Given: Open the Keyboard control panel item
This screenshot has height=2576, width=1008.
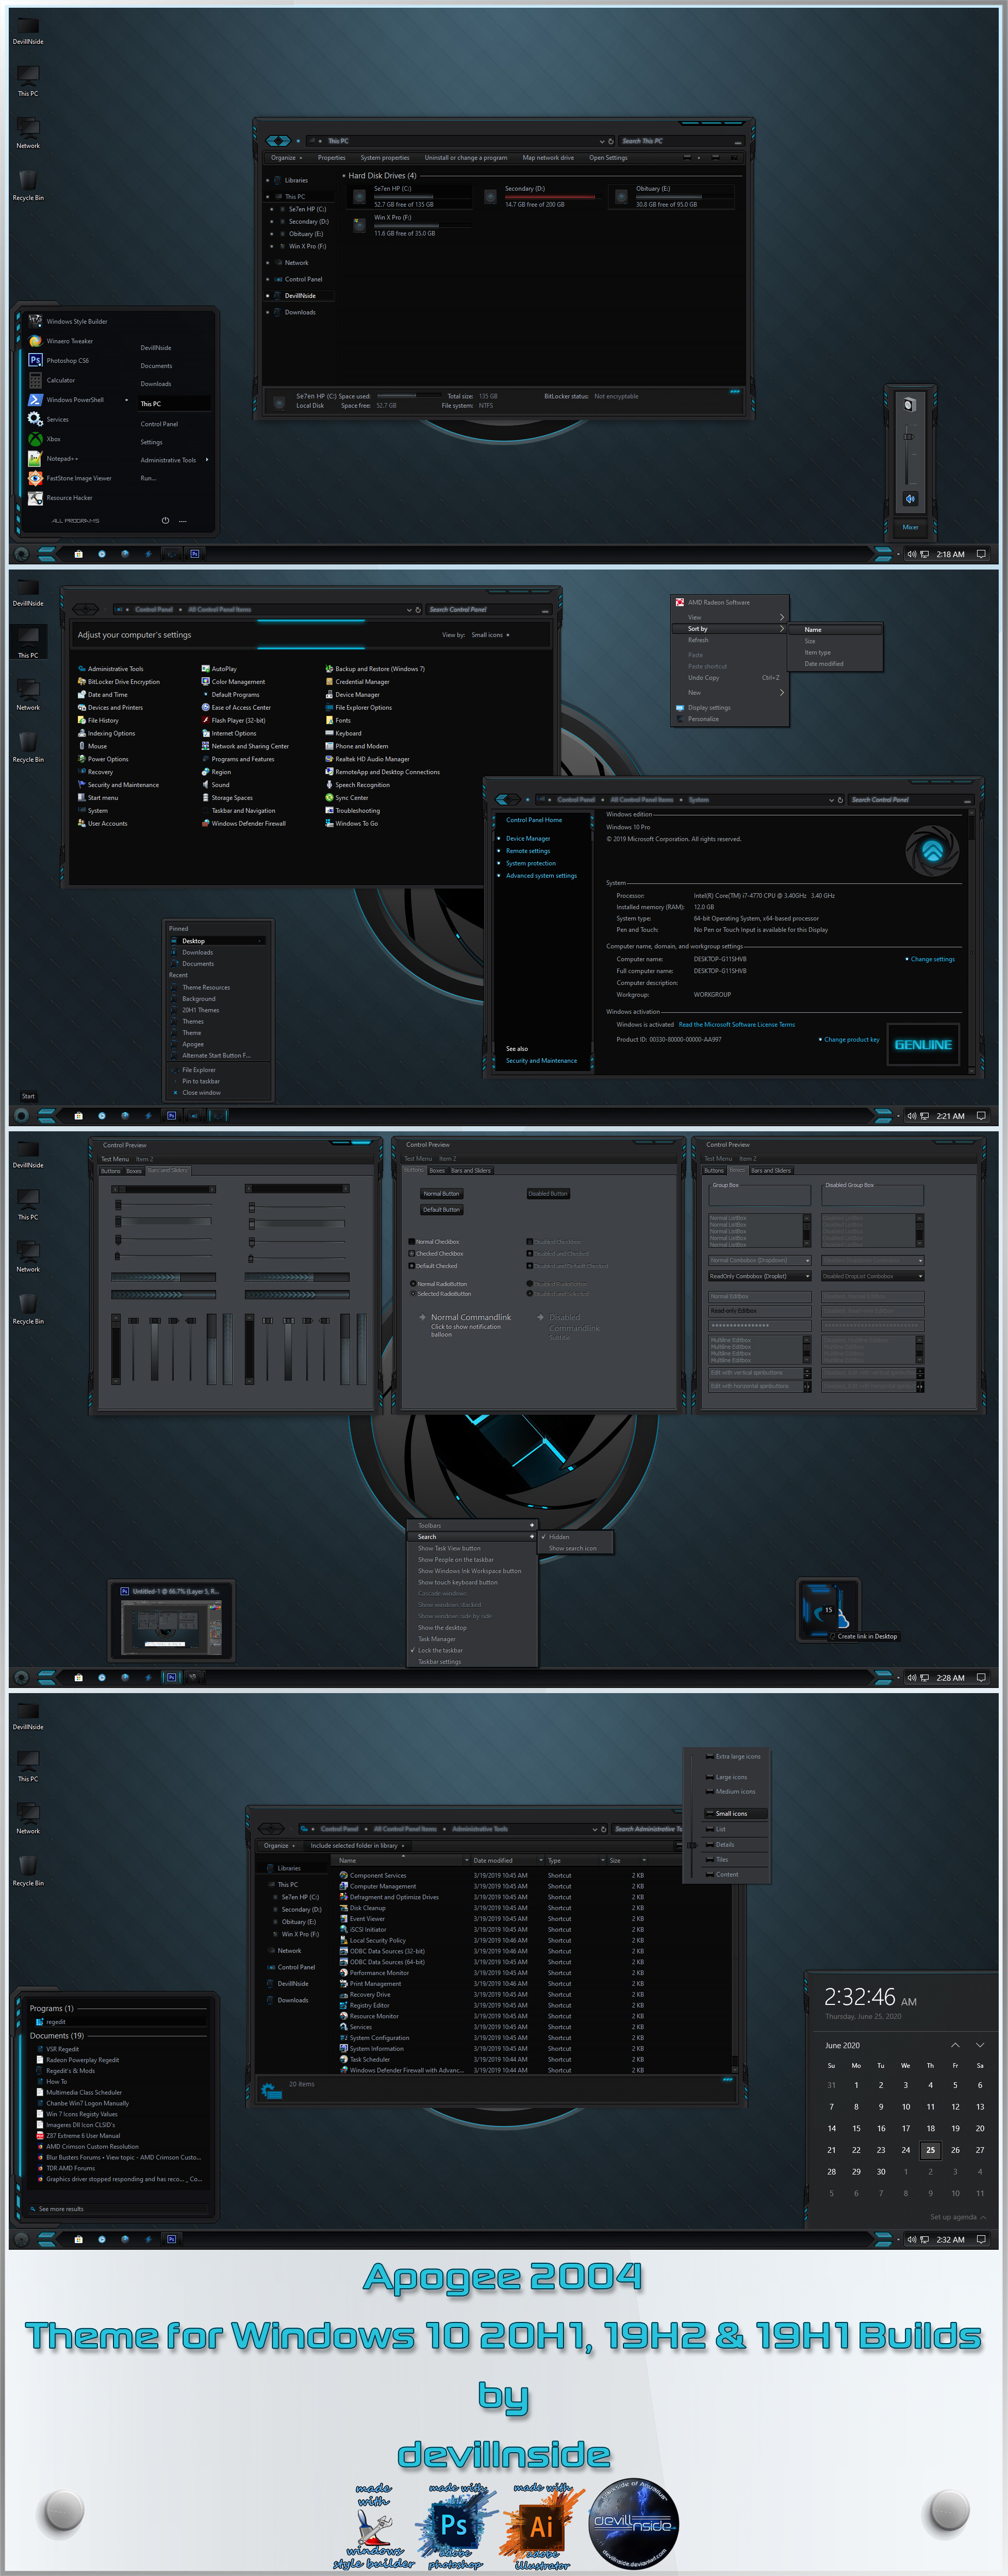Looking at the screenshot, I should pos(343,733).
